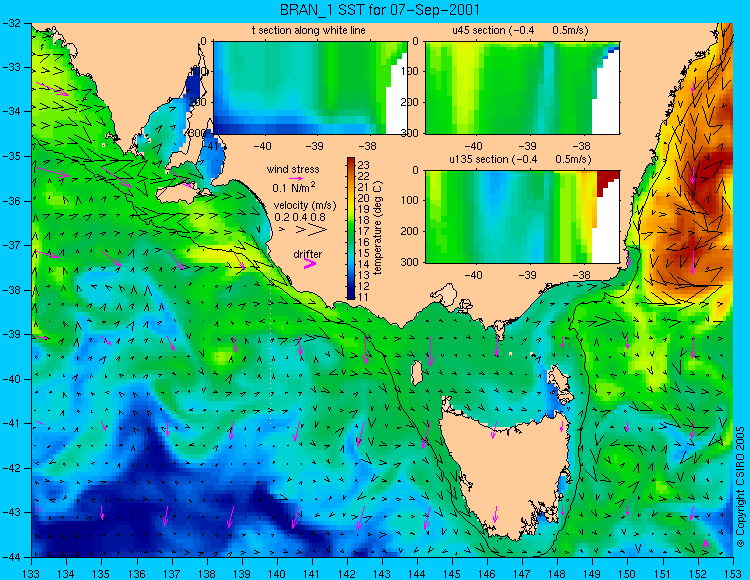Click the '0.1 N/m²' legend value
The image size is (750, 580).
click(294, 187)
